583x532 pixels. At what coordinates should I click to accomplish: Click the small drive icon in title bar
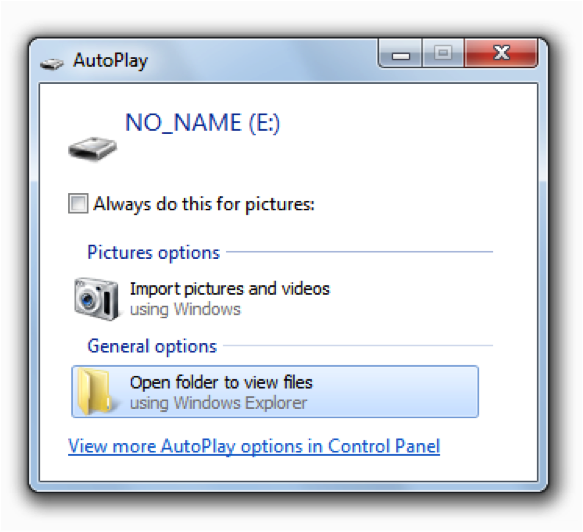click(52, 64)
